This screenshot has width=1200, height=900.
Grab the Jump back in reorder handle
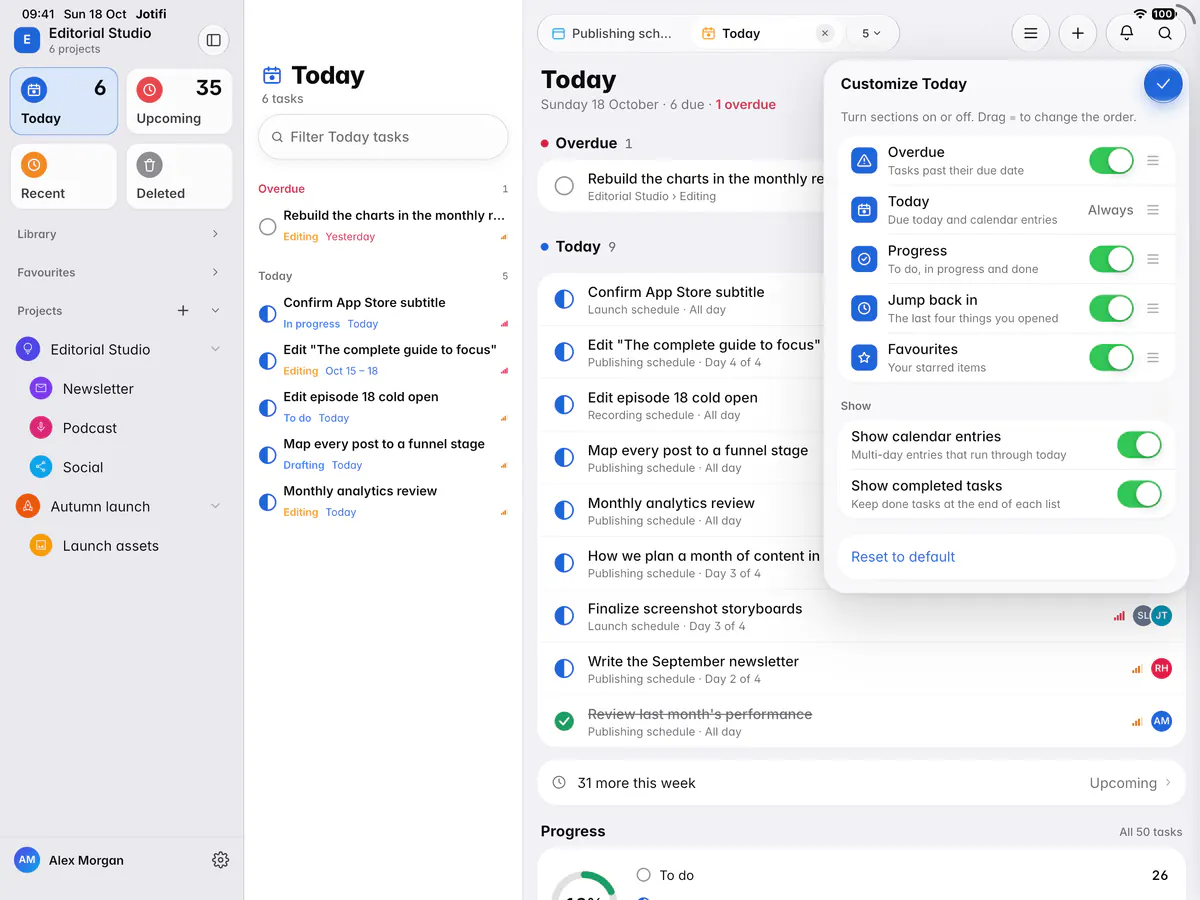[1153, 308]
